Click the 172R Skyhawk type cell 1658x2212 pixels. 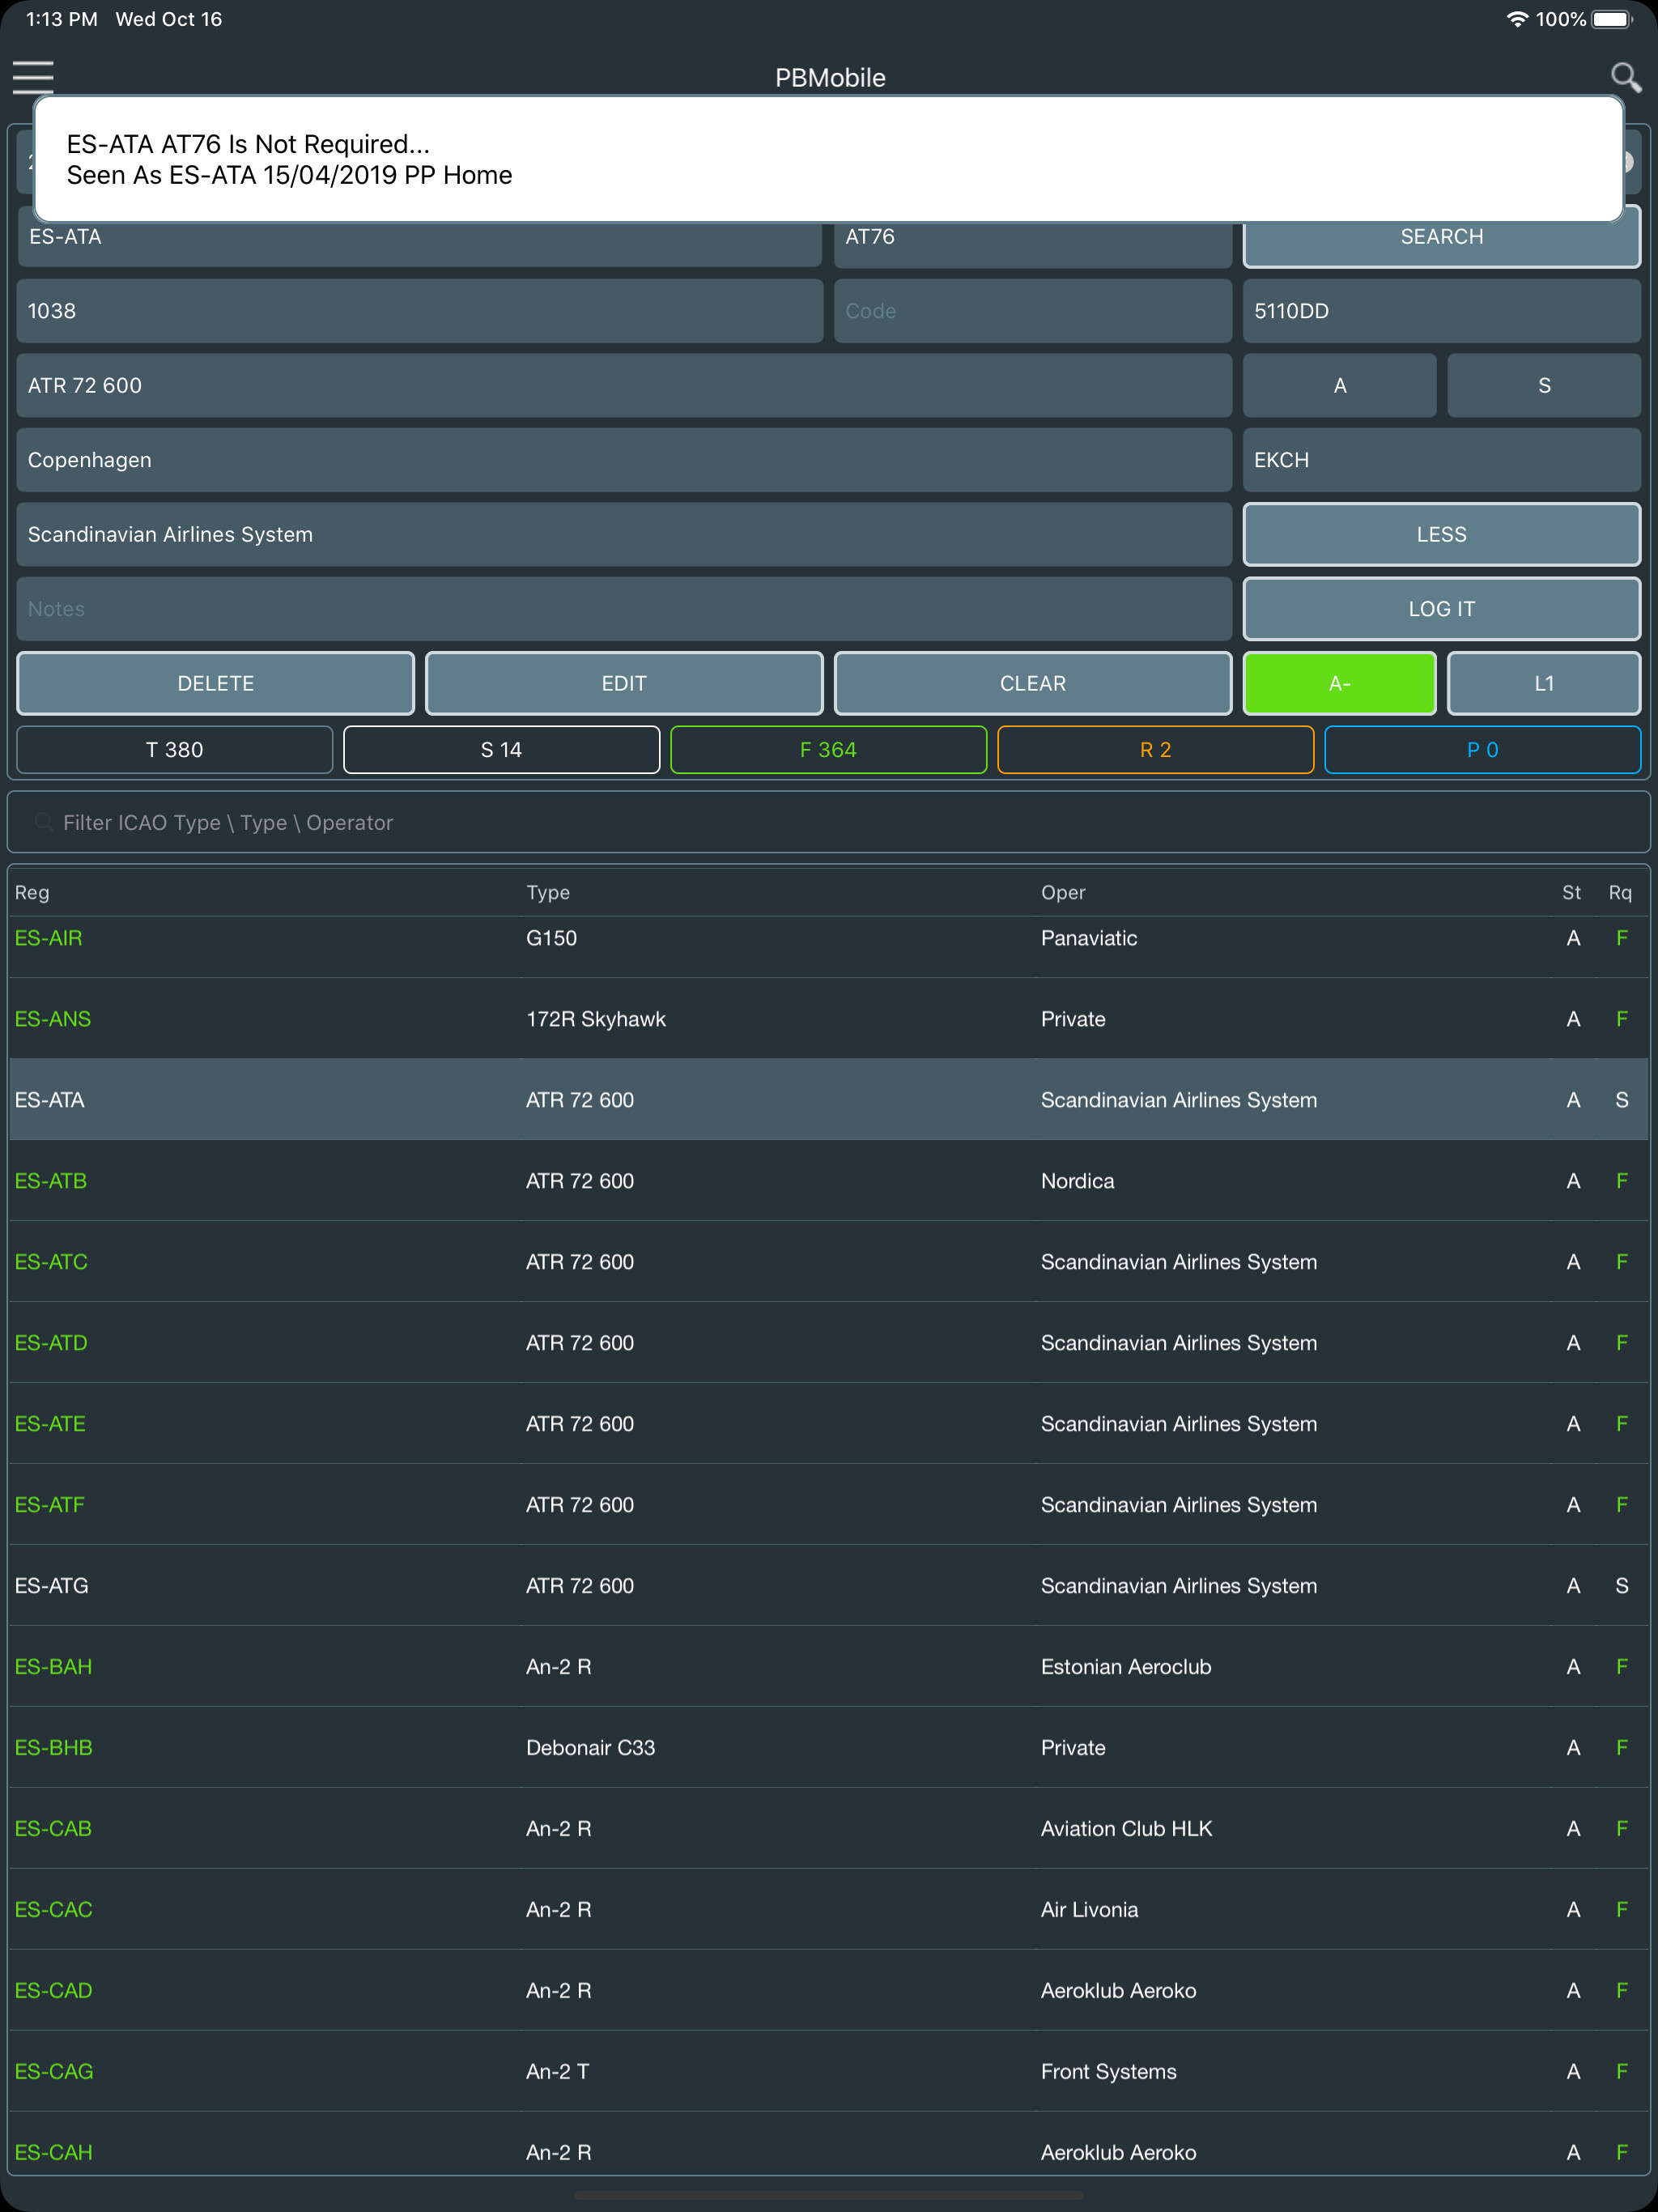click(x=596, y=1019)
